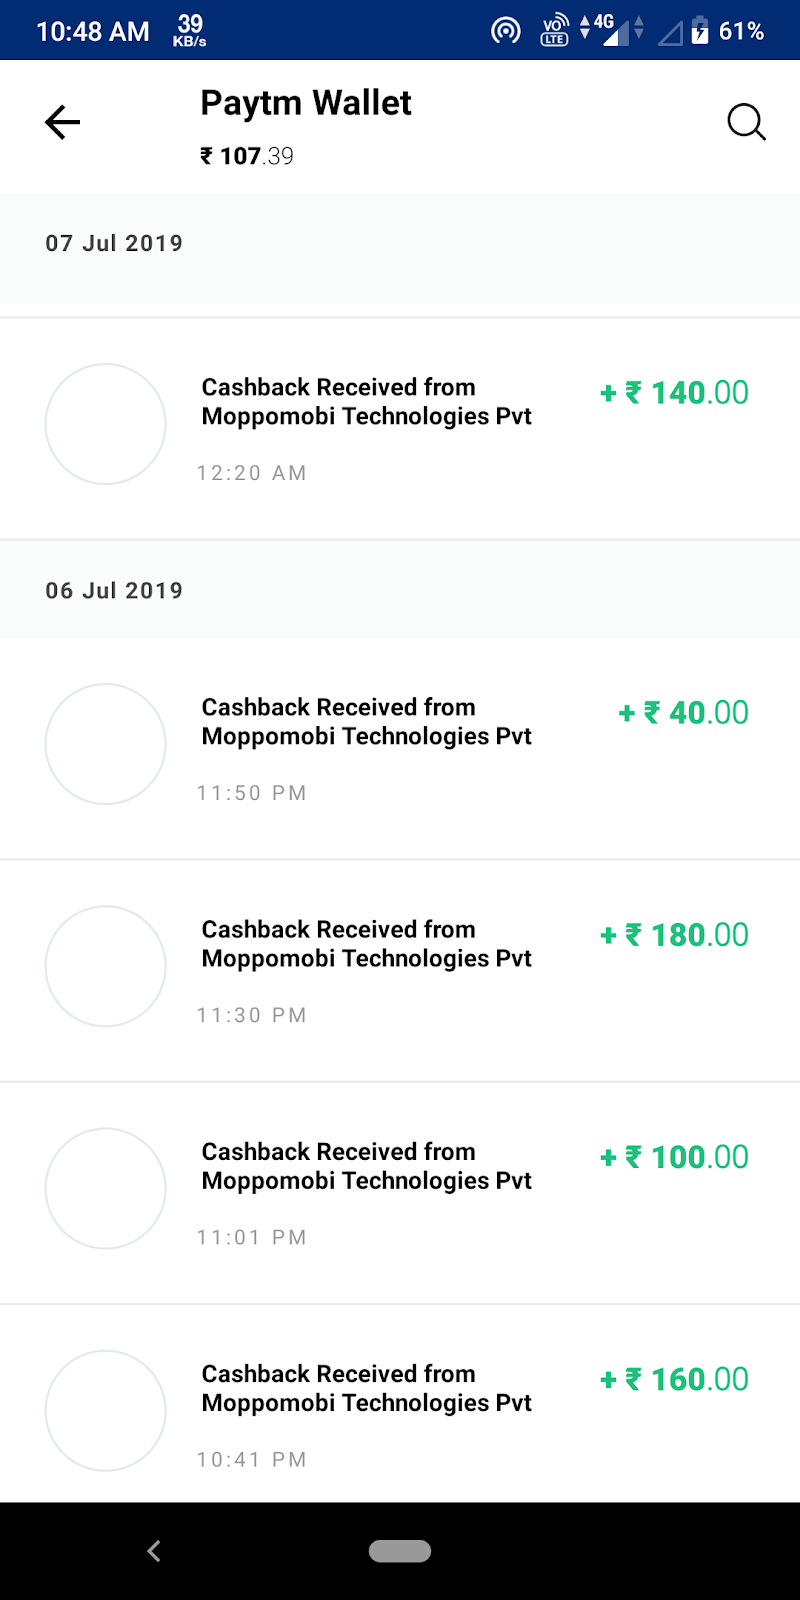Select the + ₹160.00 amount

[x=675, y=1379]
